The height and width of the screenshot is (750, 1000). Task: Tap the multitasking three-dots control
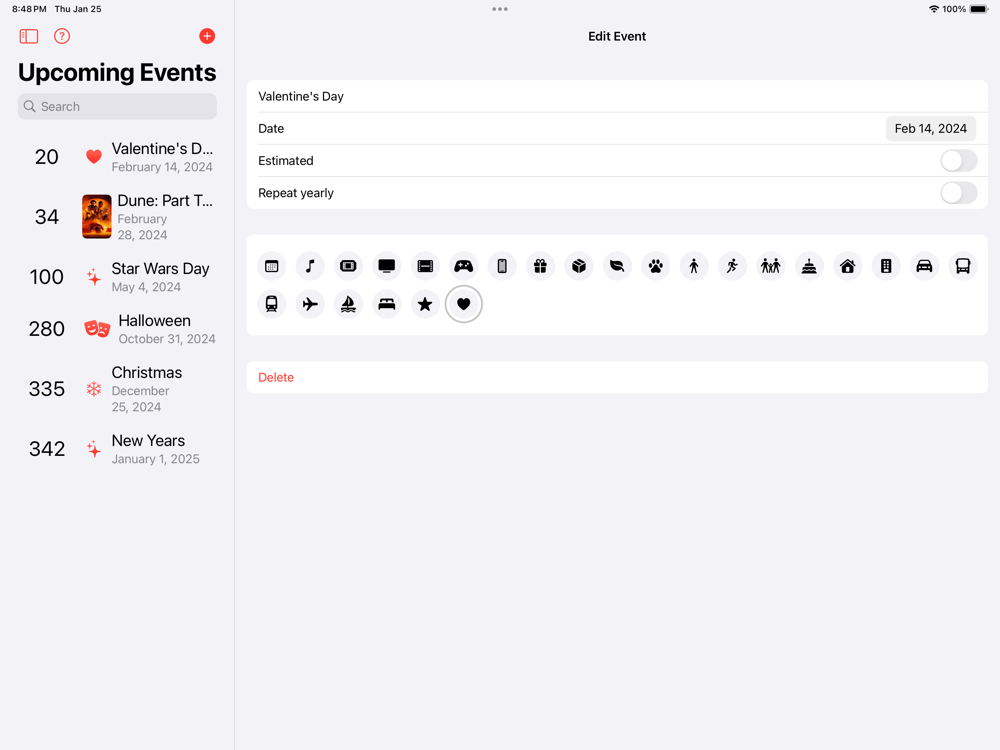pos(500,9)
